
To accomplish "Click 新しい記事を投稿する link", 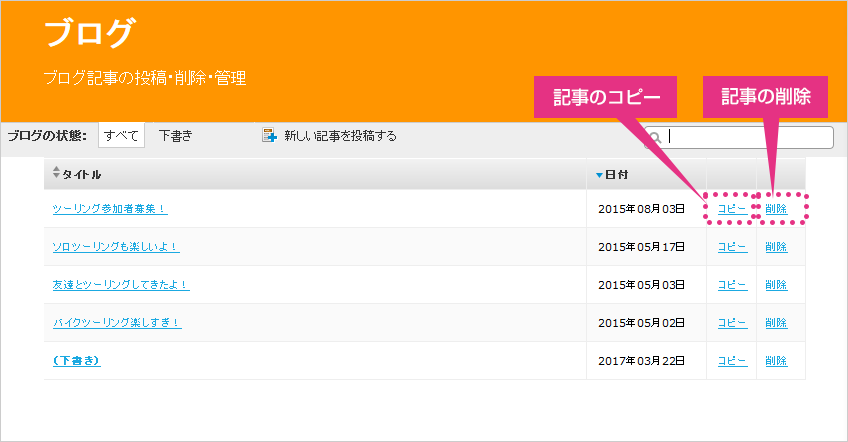I will 340,136.
